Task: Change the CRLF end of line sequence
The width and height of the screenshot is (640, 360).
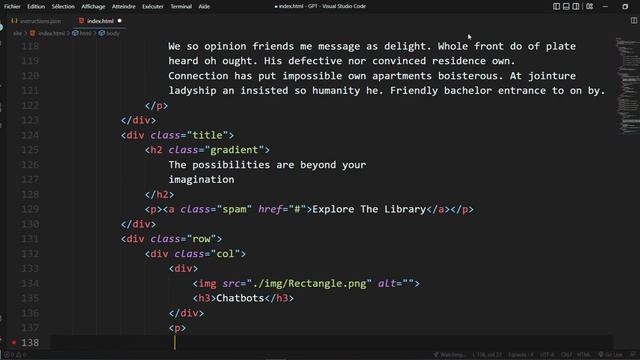Action: tap(566, 355)
